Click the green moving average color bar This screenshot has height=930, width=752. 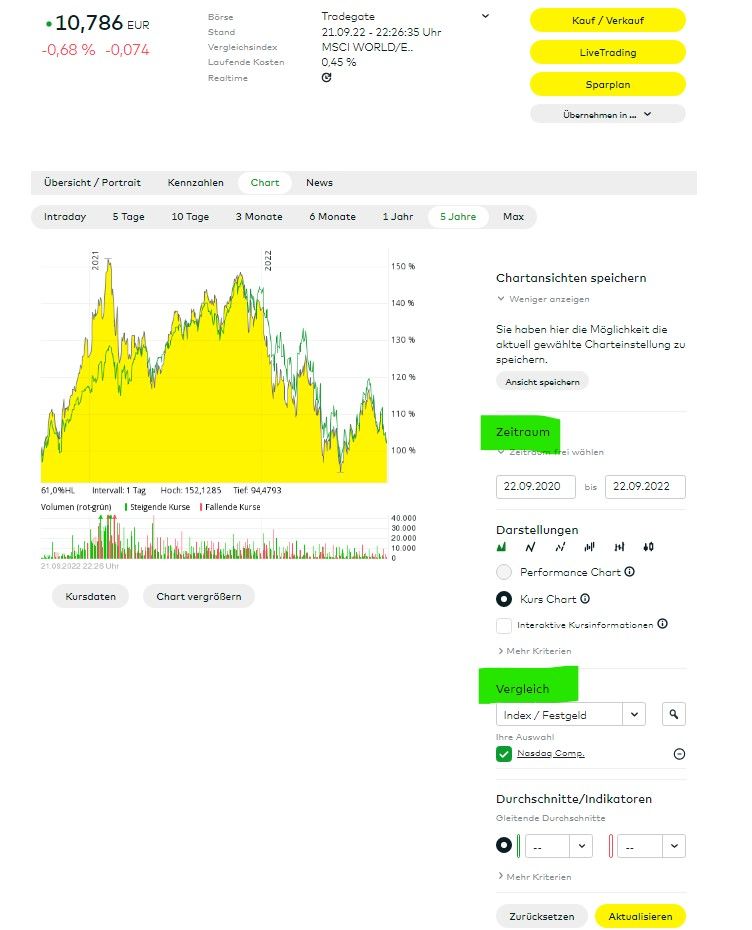(x=518, y=845)
